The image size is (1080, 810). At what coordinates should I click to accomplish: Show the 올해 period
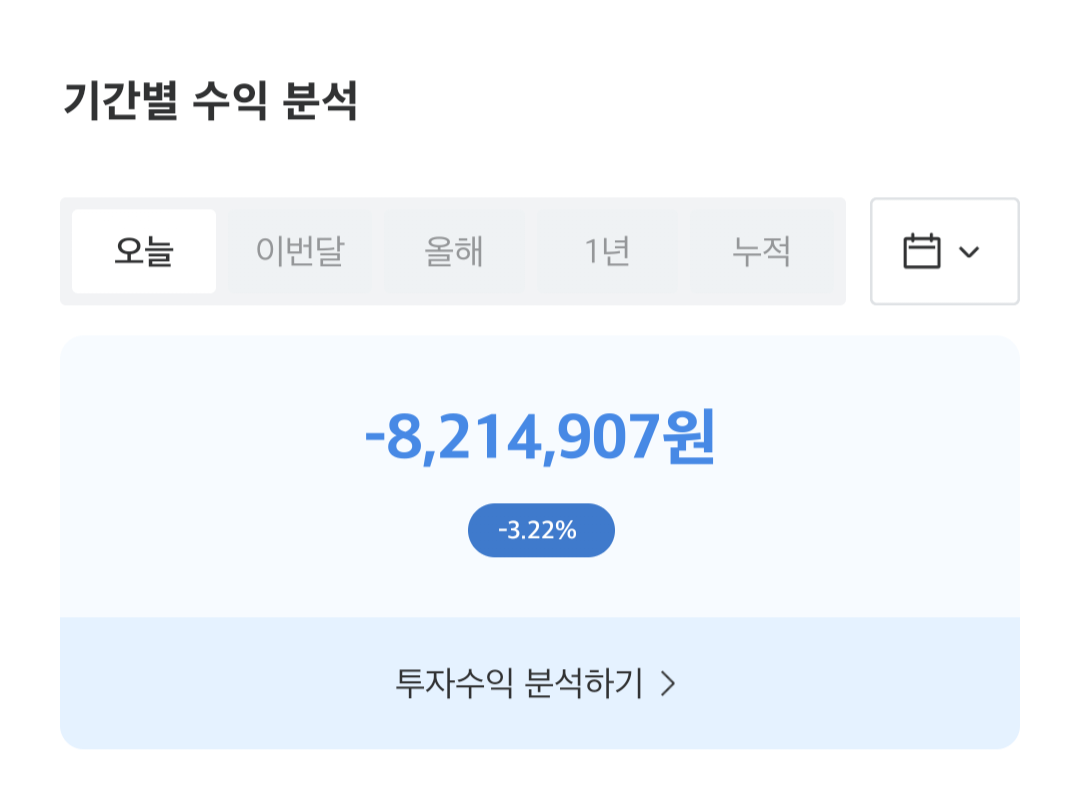[x=454, y=251]
